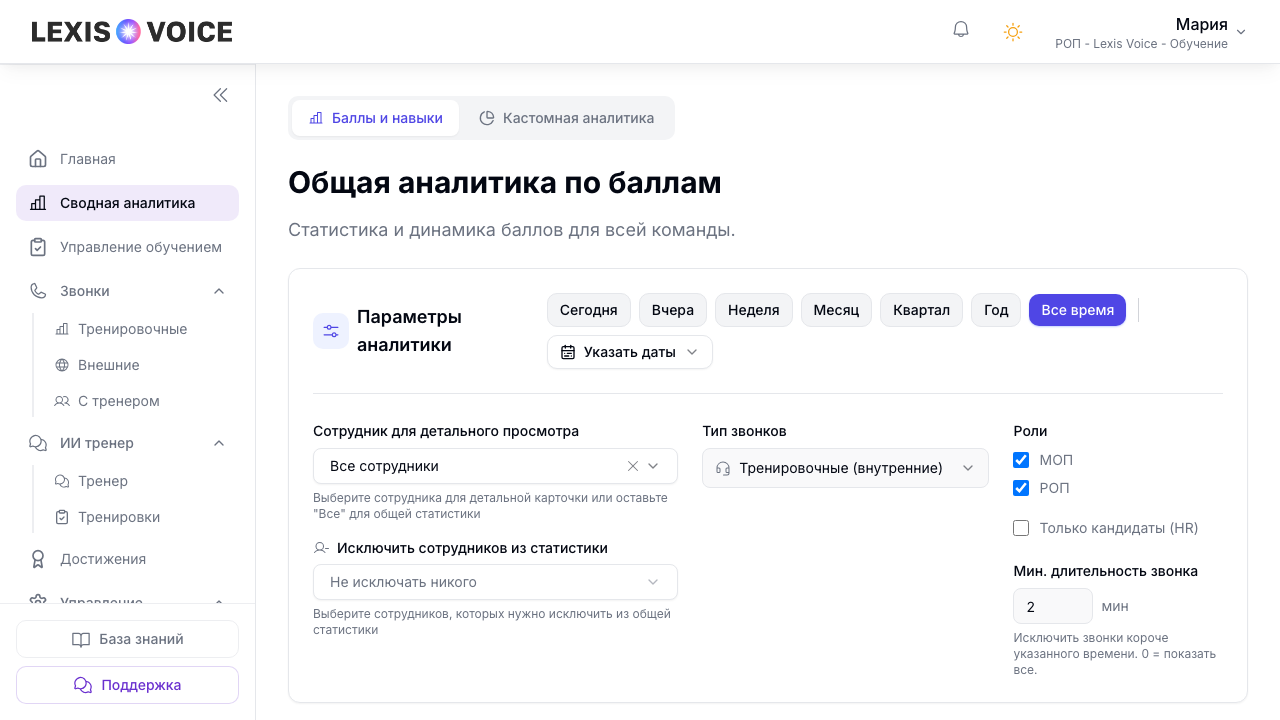This screenshot has height=720, width=1280.
Task: Switch to Кастомная аналитика tab
Action: [x=567, y=118]
